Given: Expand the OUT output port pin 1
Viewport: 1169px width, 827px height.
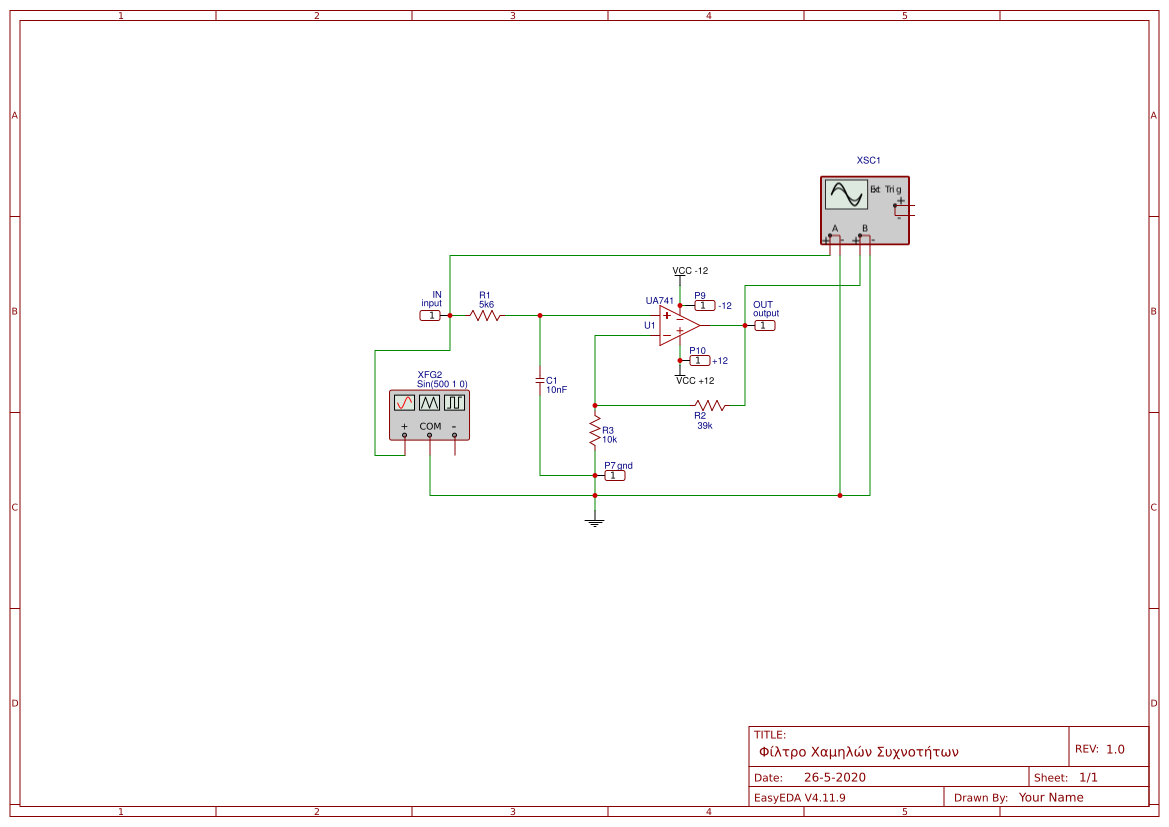Looking at the screenshot, I should coord(764,324).
